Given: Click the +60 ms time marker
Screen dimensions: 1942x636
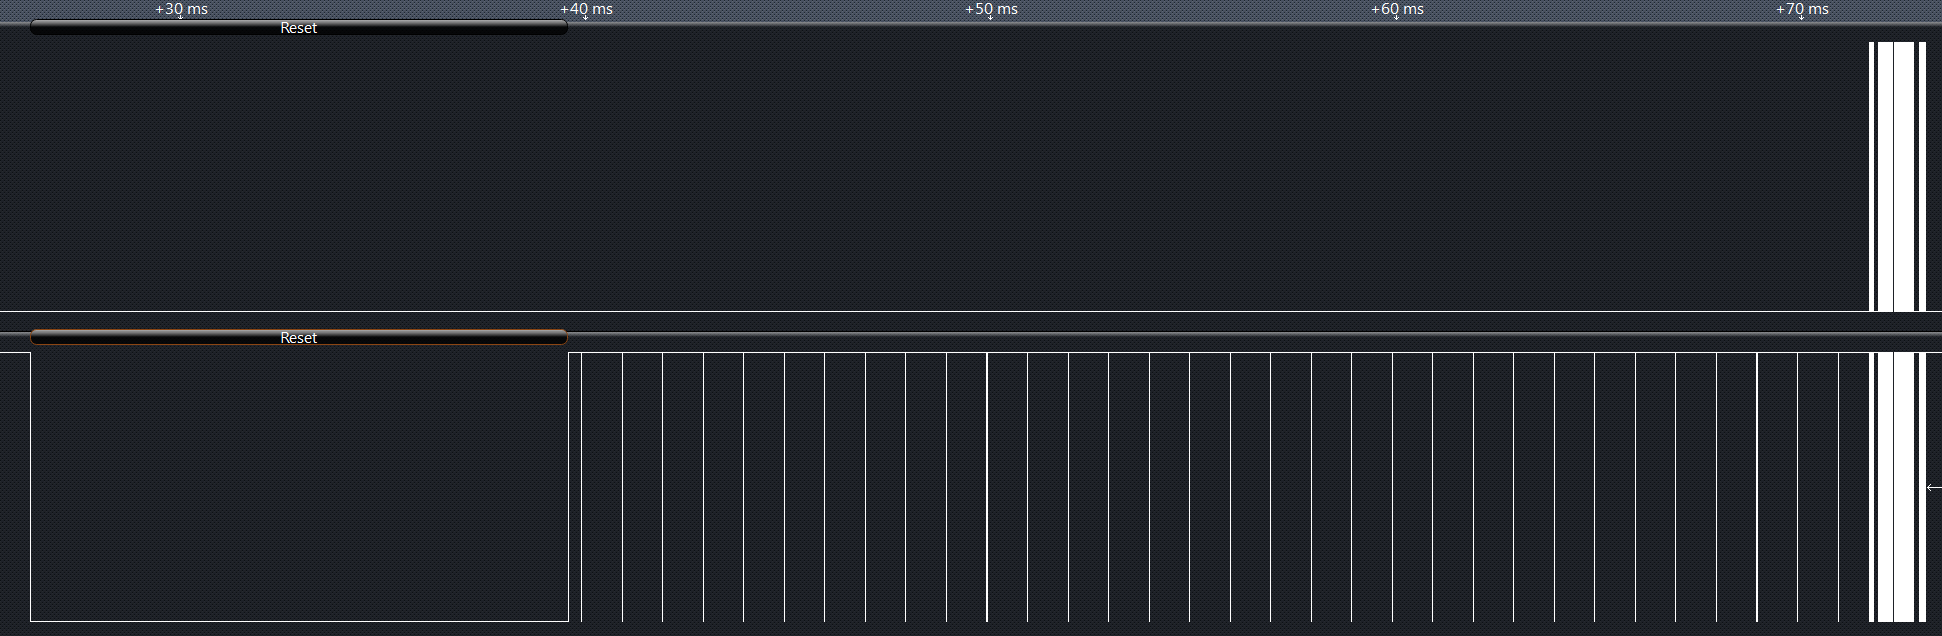Looking at the screenshot, I should point(1397,9).
